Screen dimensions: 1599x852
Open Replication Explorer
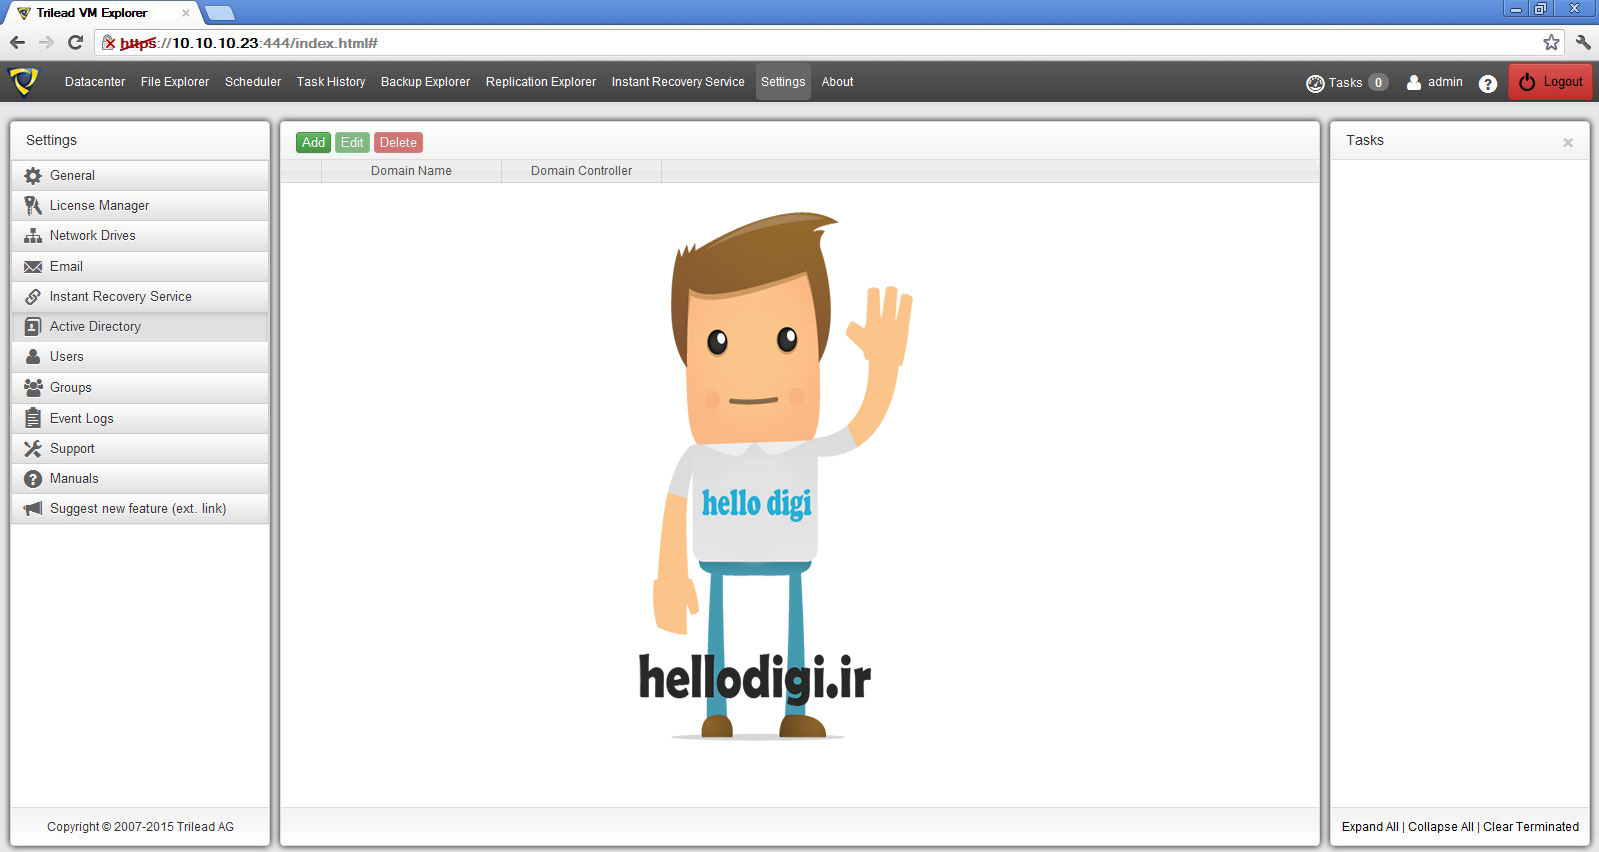(541, 82)
